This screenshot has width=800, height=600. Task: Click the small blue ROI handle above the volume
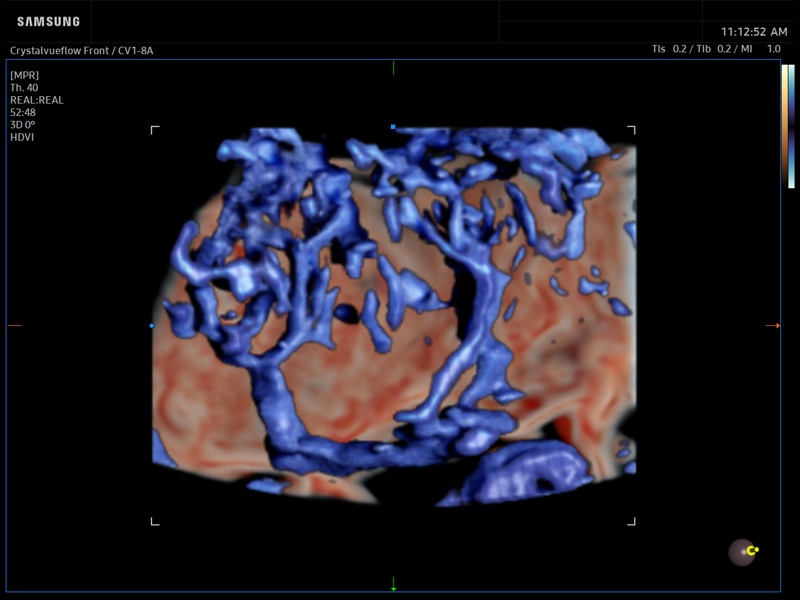point(392,128)
